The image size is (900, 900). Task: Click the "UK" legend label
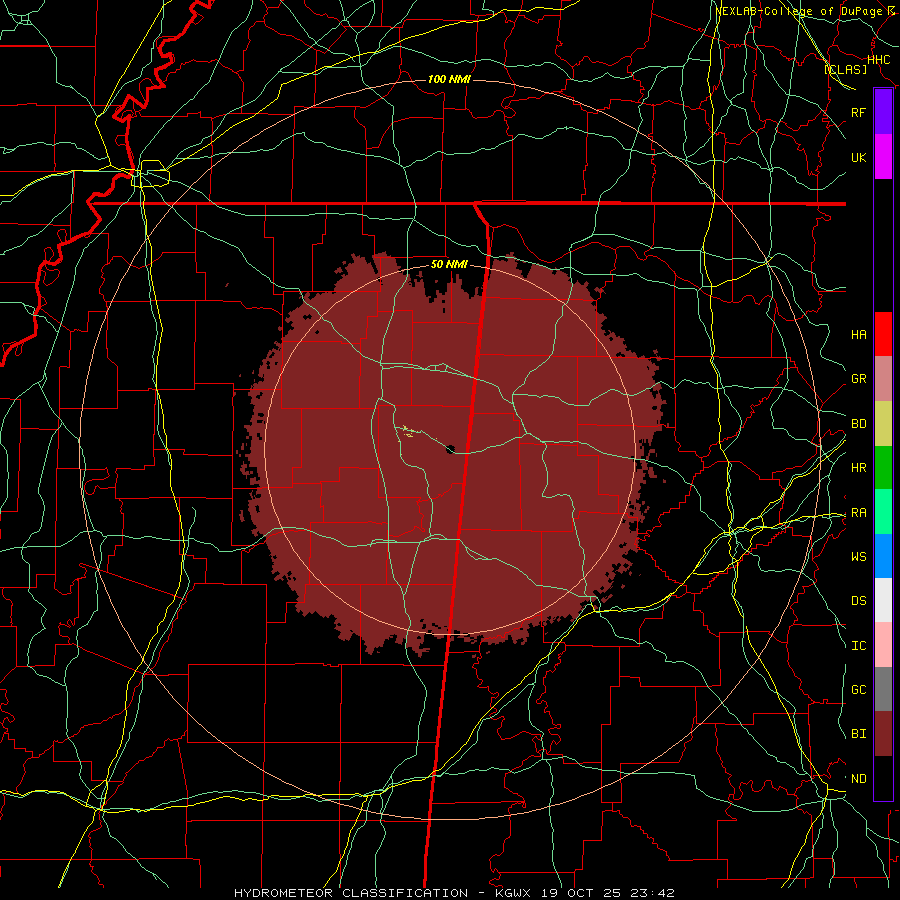858,157
